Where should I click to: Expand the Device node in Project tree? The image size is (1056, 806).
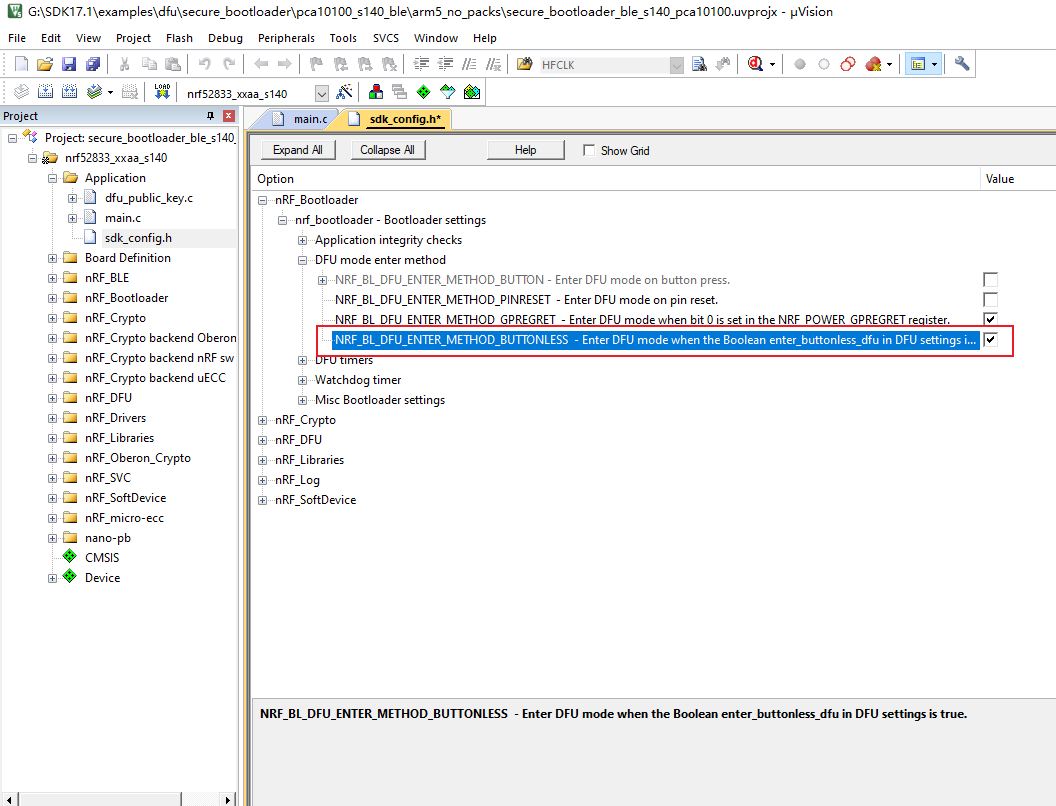[53, 578]
